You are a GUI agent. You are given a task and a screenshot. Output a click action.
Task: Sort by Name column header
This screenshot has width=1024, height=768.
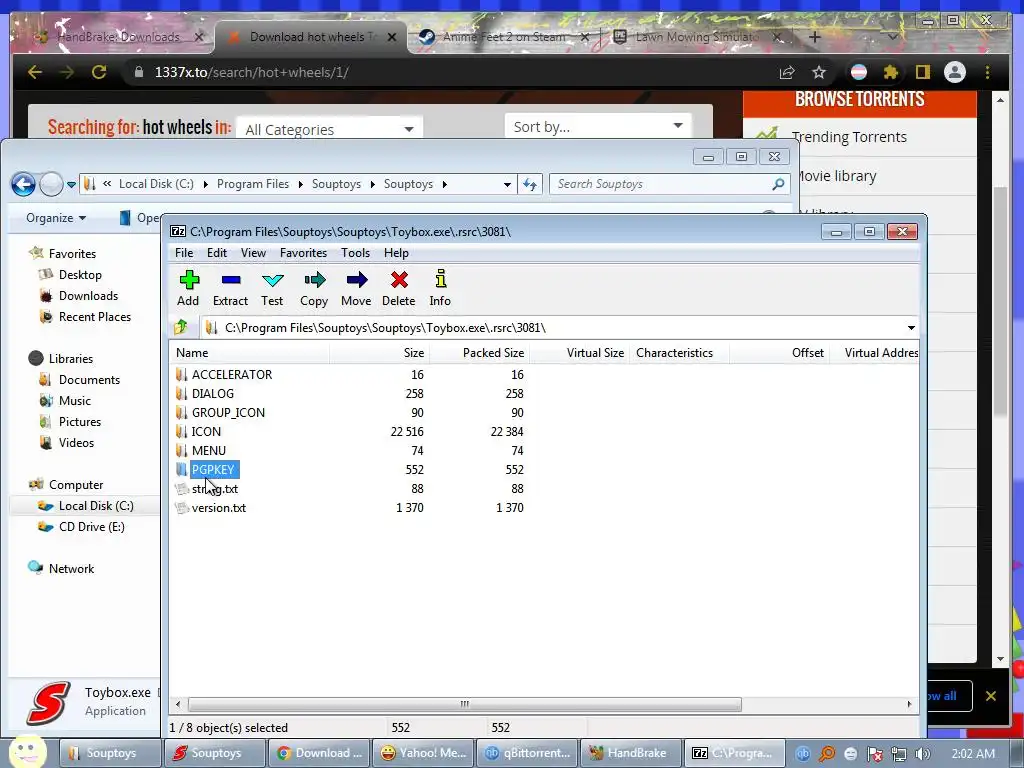click(x=249, y=353)
